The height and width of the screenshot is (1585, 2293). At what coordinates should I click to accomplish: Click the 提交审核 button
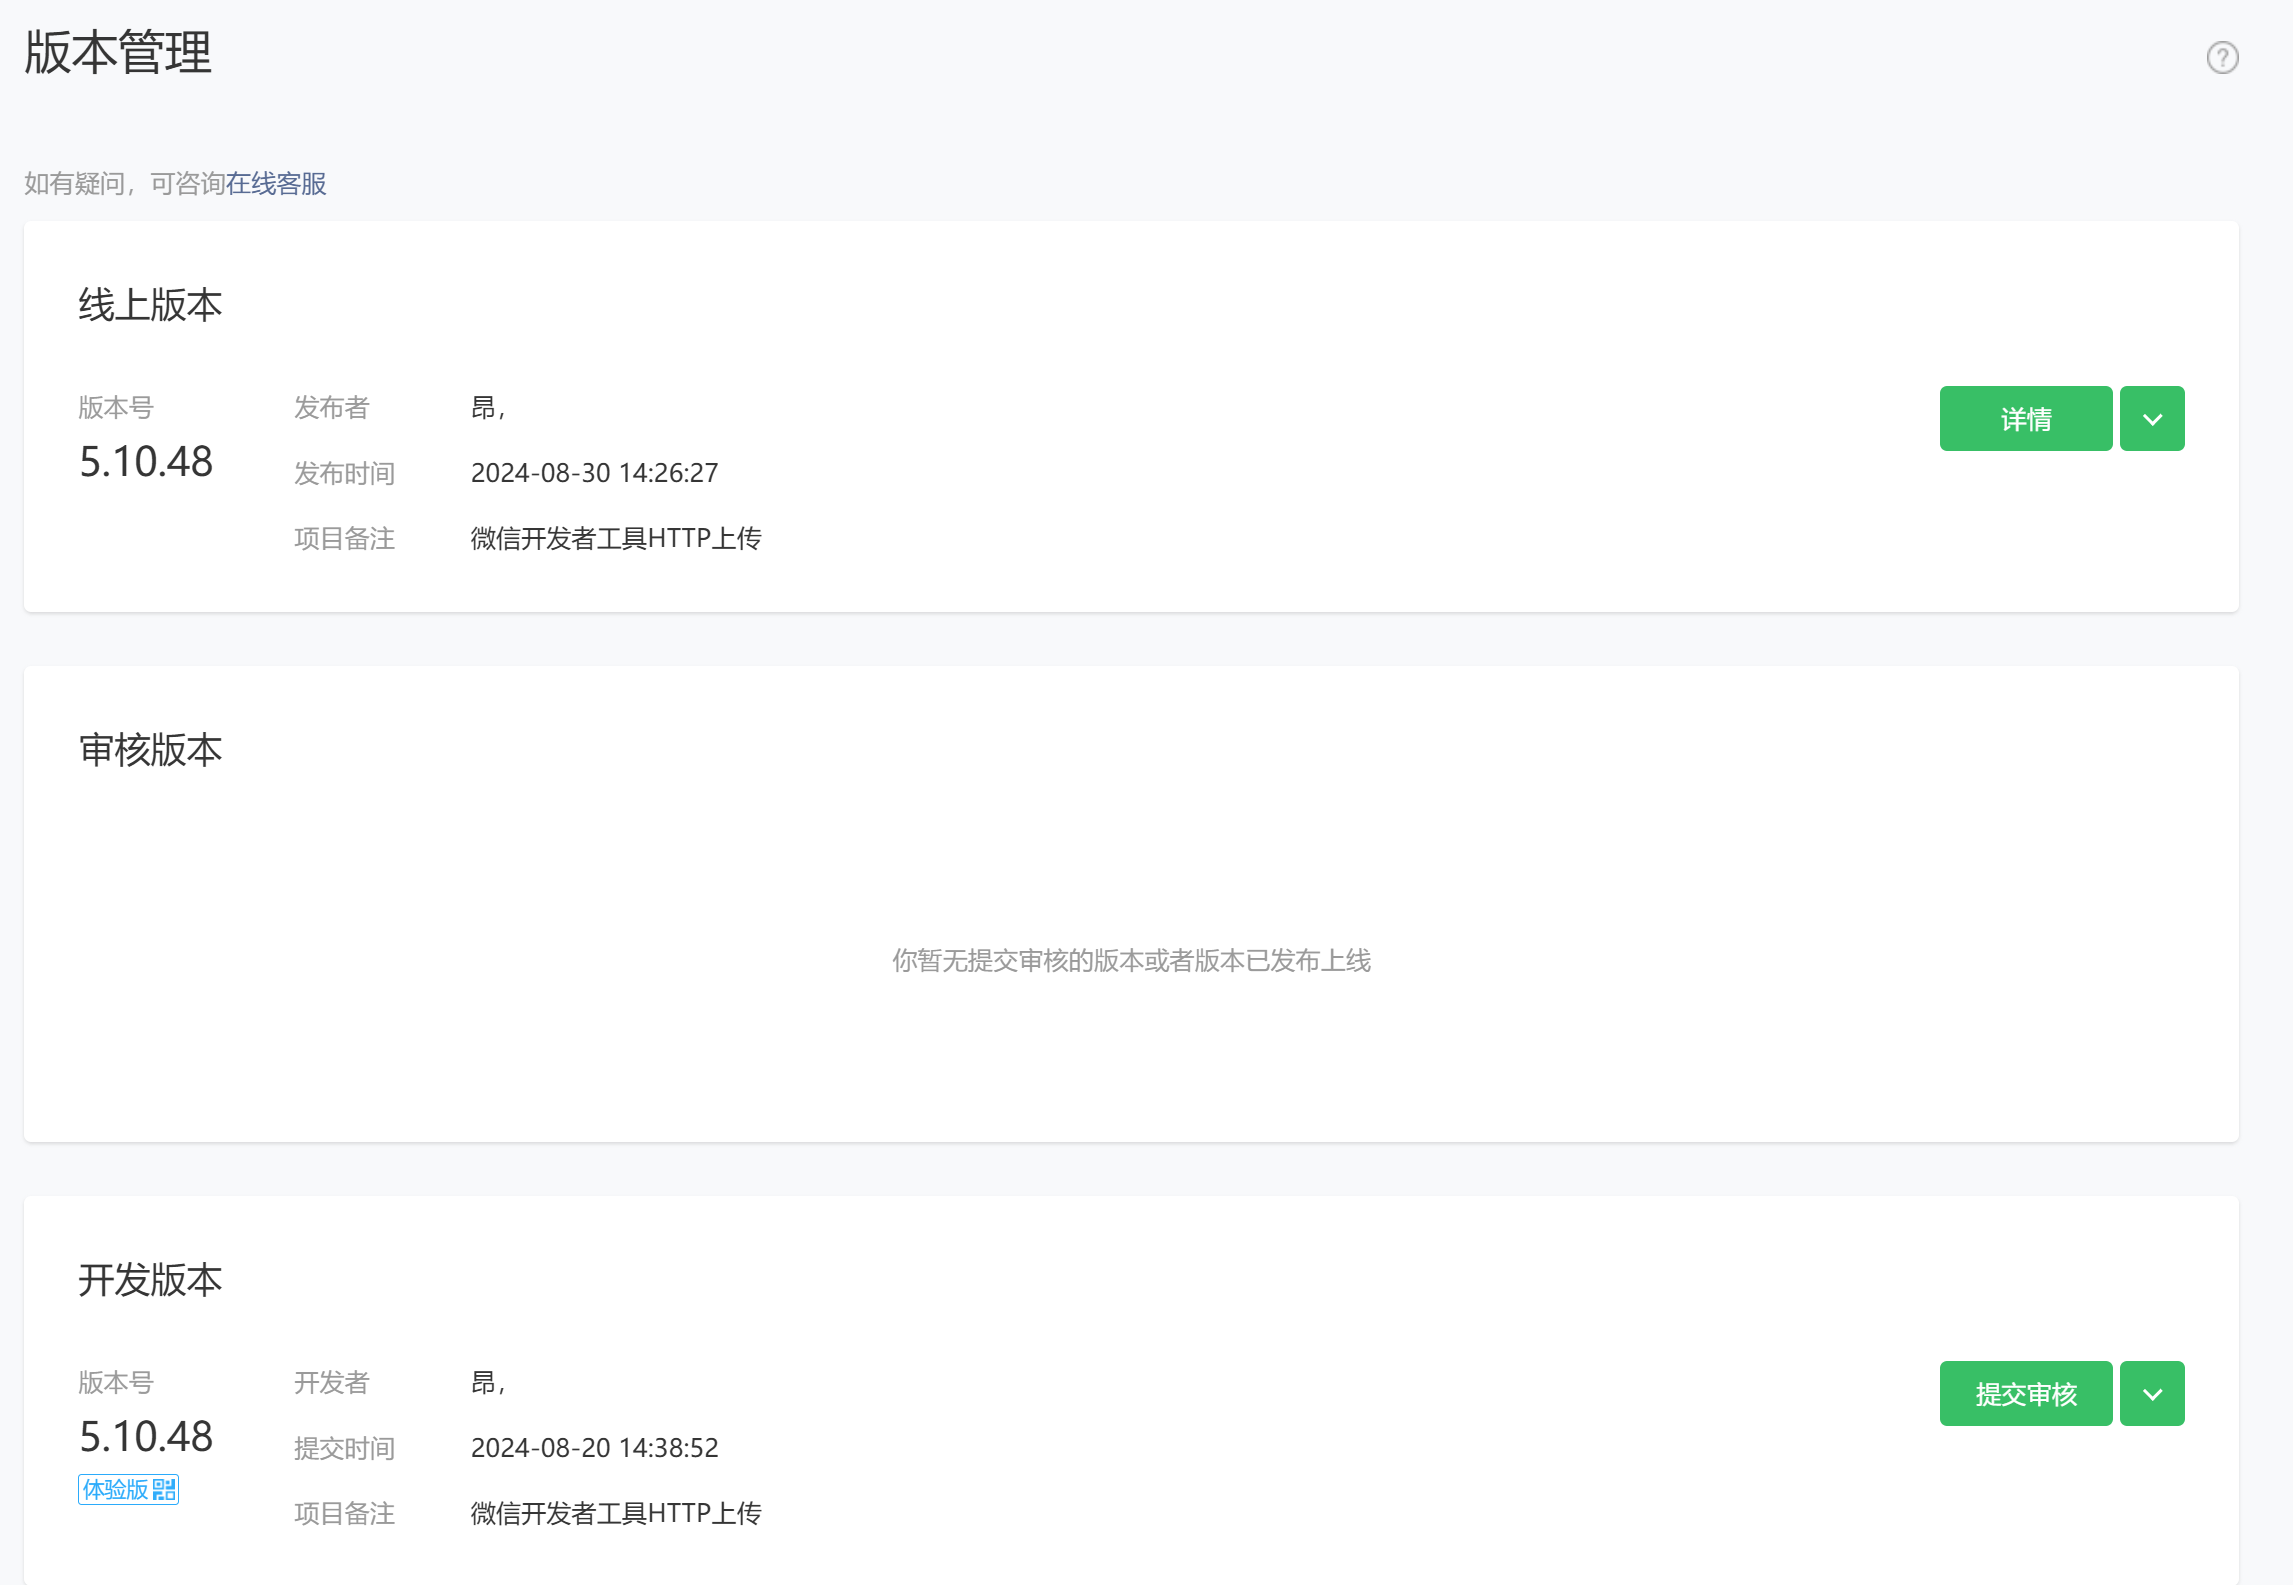[x=2025, y=1394]
